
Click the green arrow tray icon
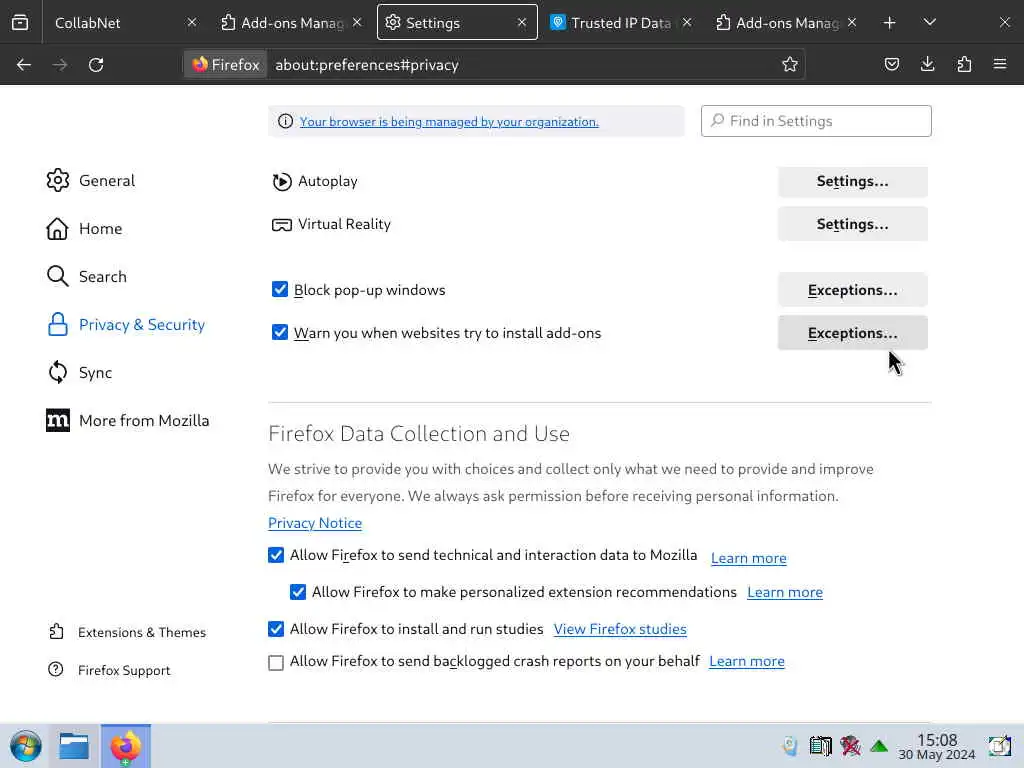pos(879,746)
